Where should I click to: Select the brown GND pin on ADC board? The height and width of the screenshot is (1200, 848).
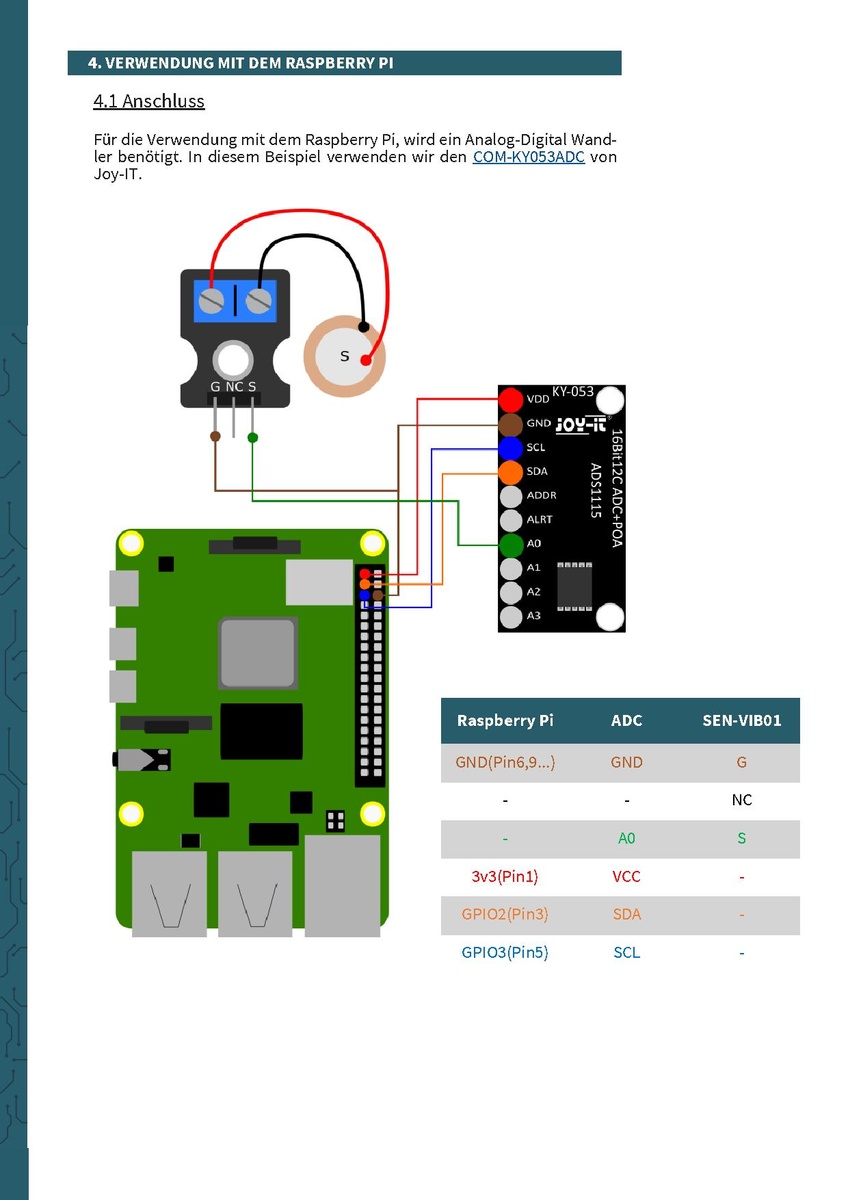pyautogui.click(x=511, y=424)
